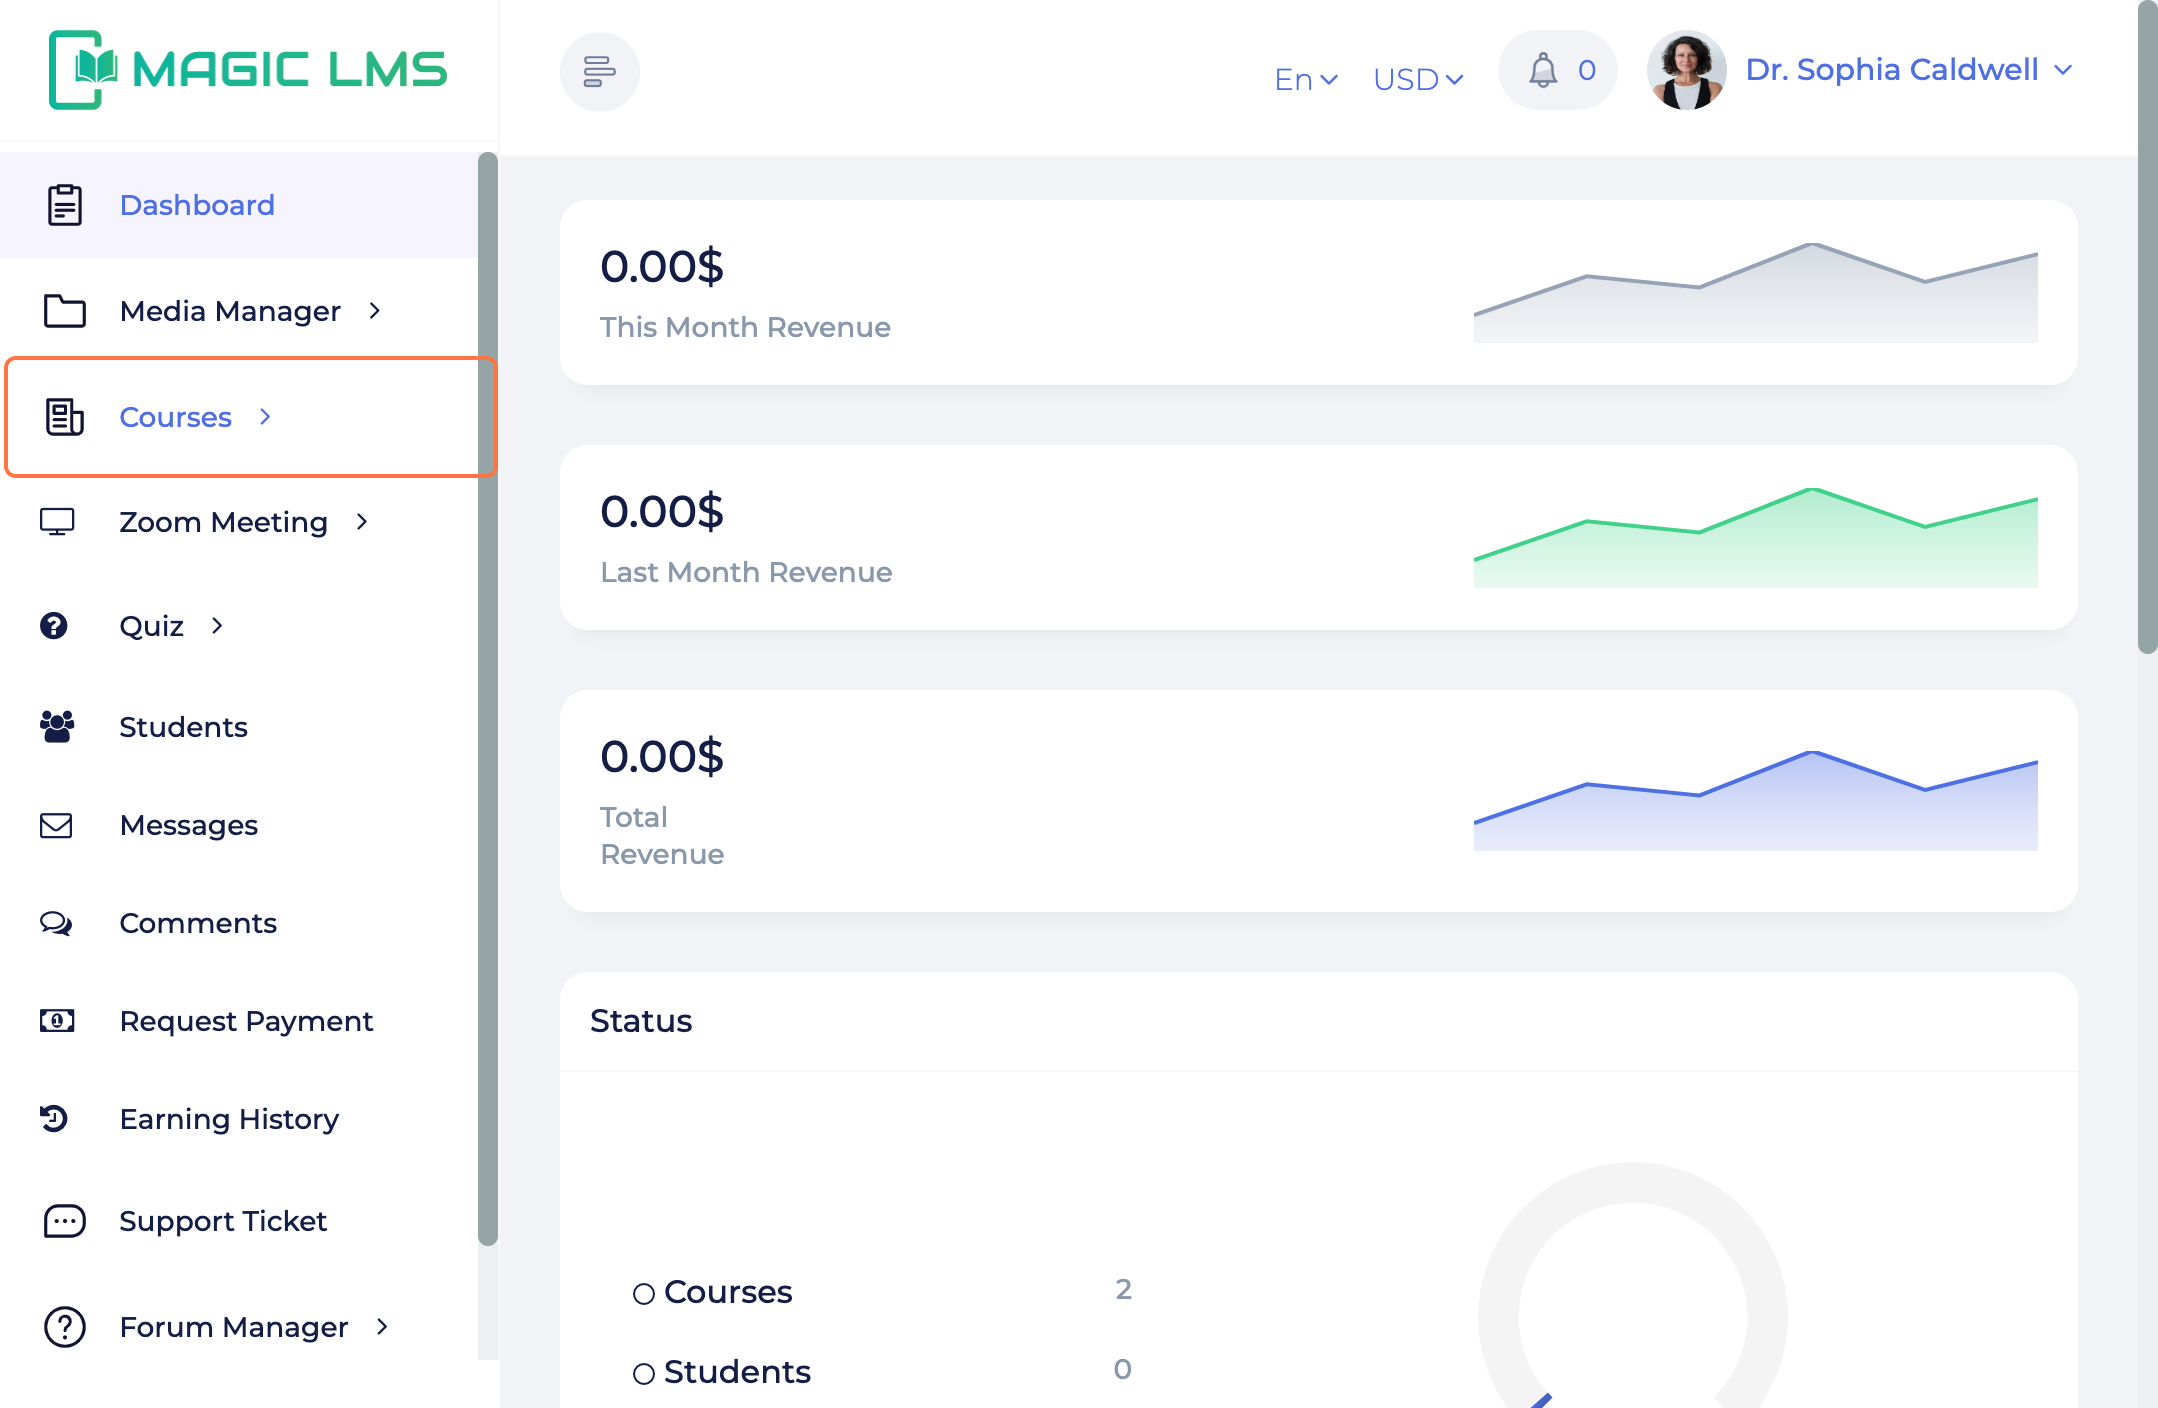This screenshot has width=2158, height=1408.
Task: Click the Messages envelope icon
Action: pyautogui.click(x=56, y=825)
